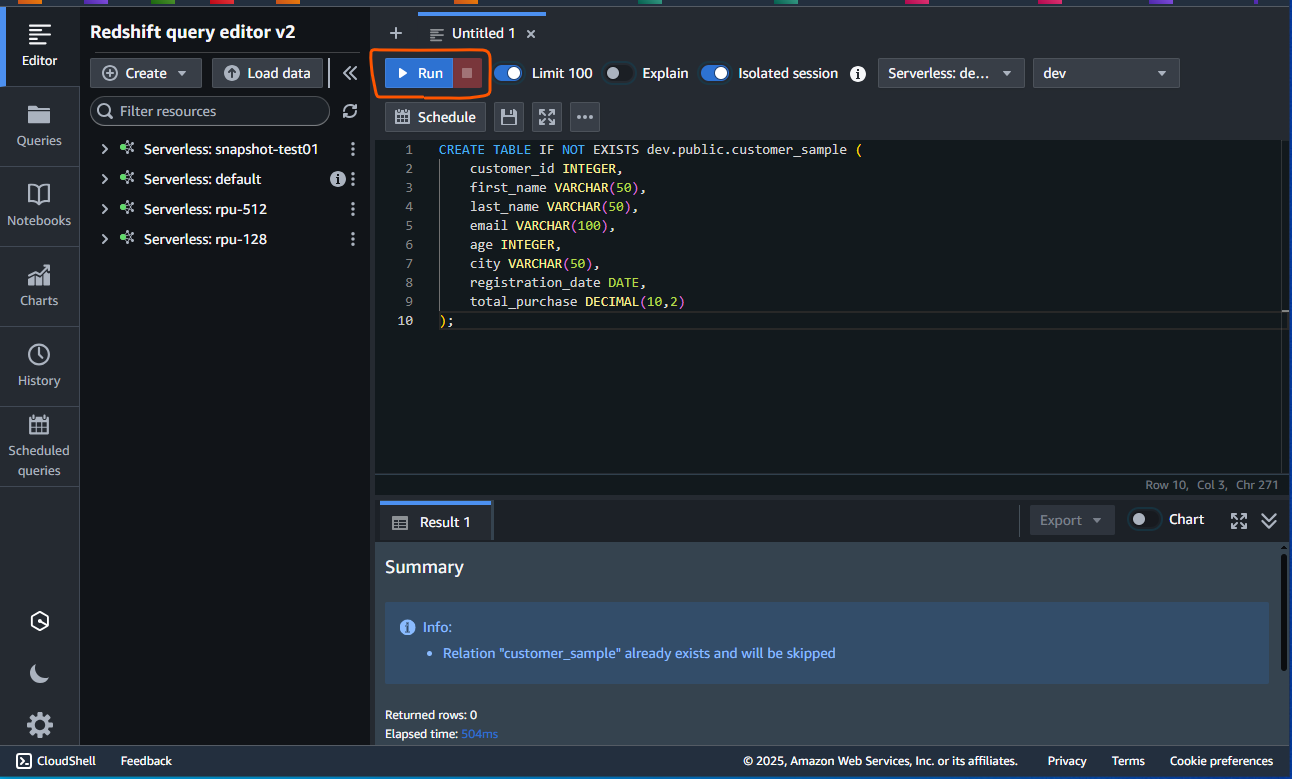Collapse the resource panel with double chevron

pos(350,73)
